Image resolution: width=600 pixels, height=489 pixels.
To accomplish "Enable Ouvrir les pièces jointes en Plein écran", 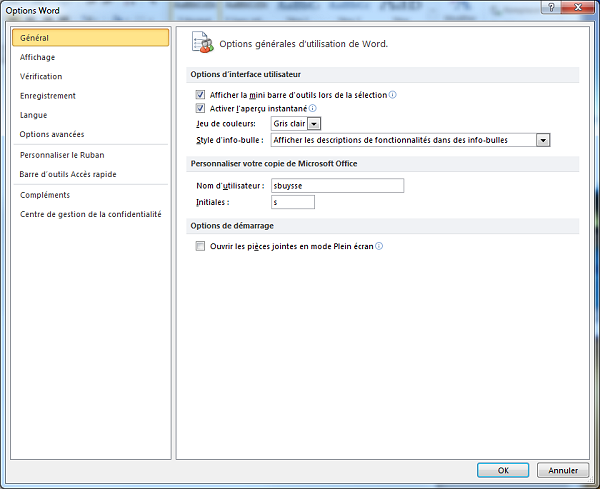I will coord(201,246).
